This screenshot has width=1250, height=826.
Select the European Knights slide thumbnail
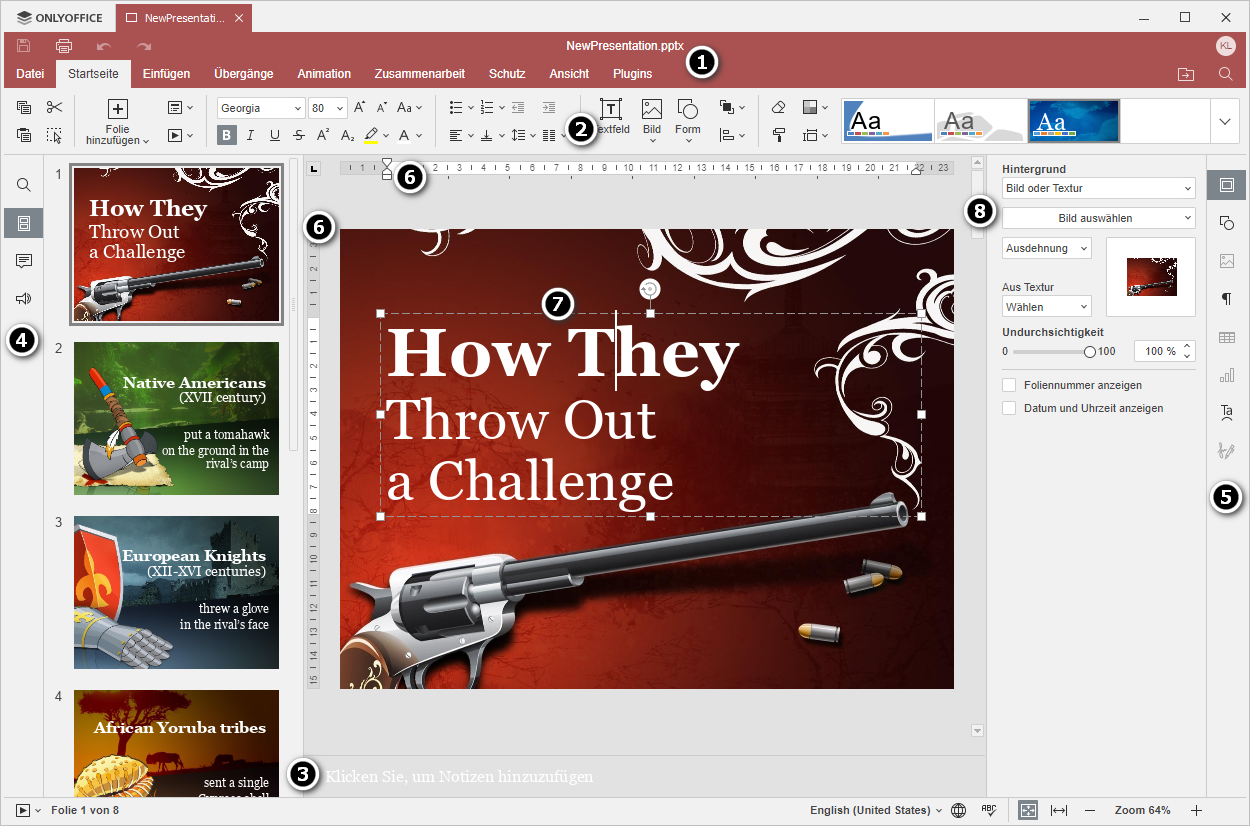[176, 592]
